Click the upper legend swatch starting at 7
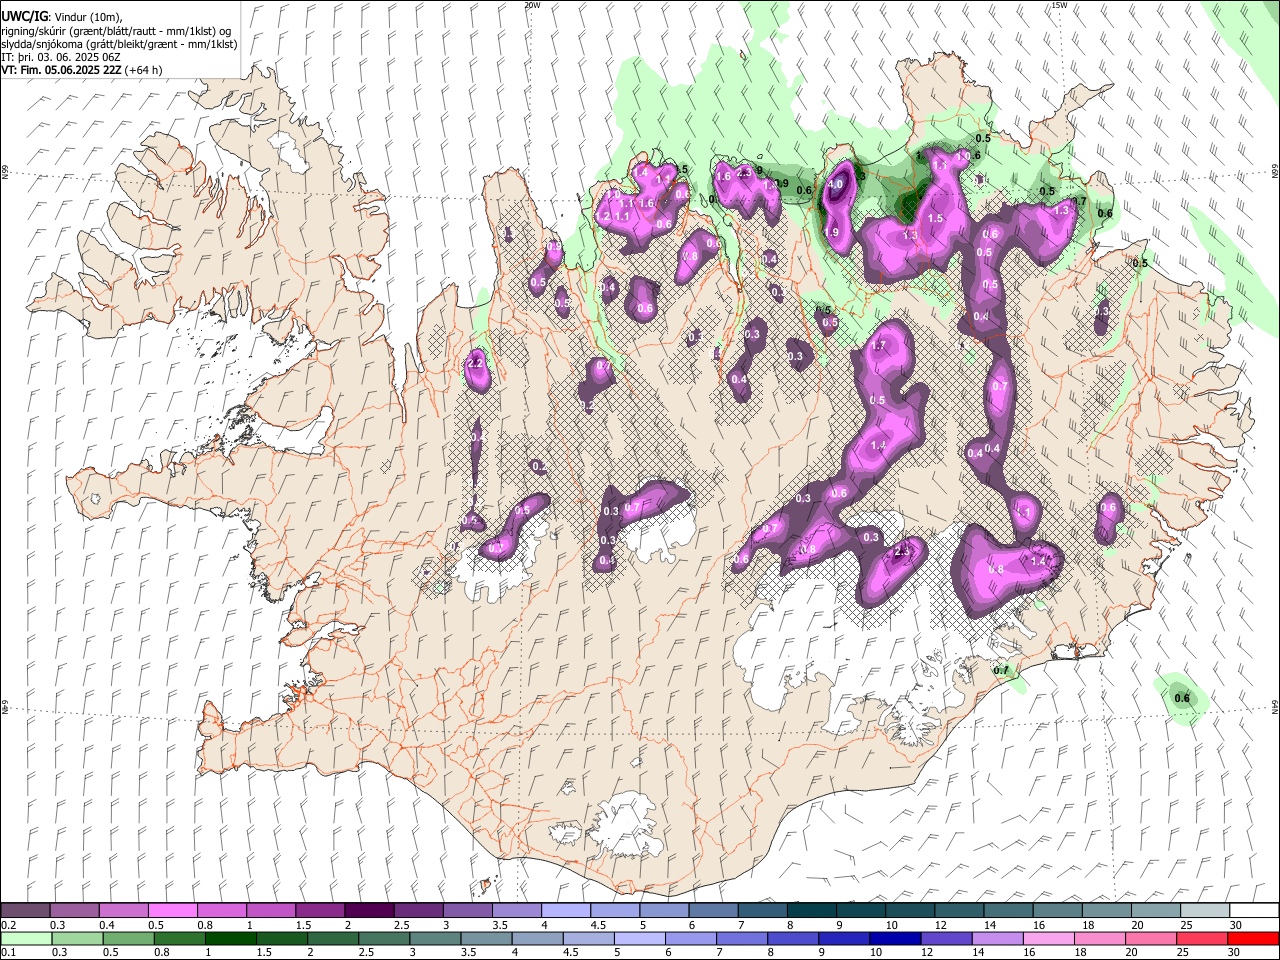The height and width of the screenshot is (960, 1280). [763, 911]
